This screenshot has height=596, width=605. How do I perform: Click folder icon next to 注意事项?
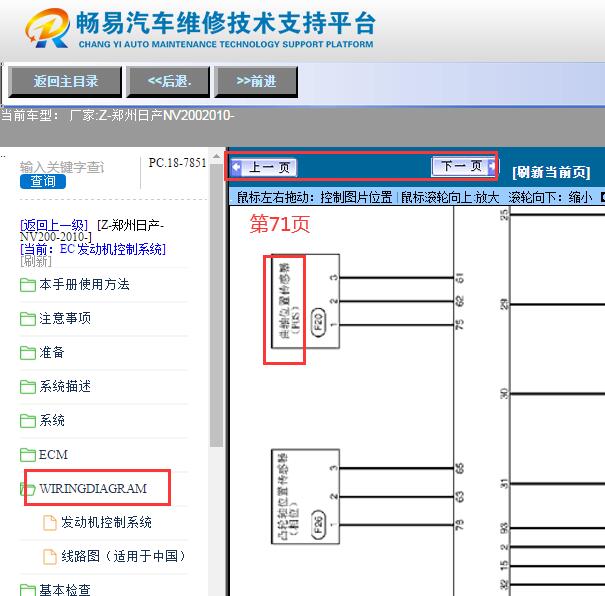(28, 319)
